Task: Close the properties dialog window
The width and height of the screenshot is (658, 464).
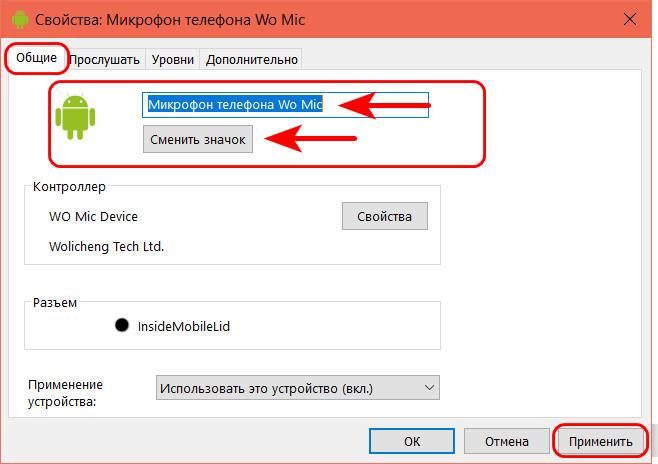Action: tap(630, 19)
